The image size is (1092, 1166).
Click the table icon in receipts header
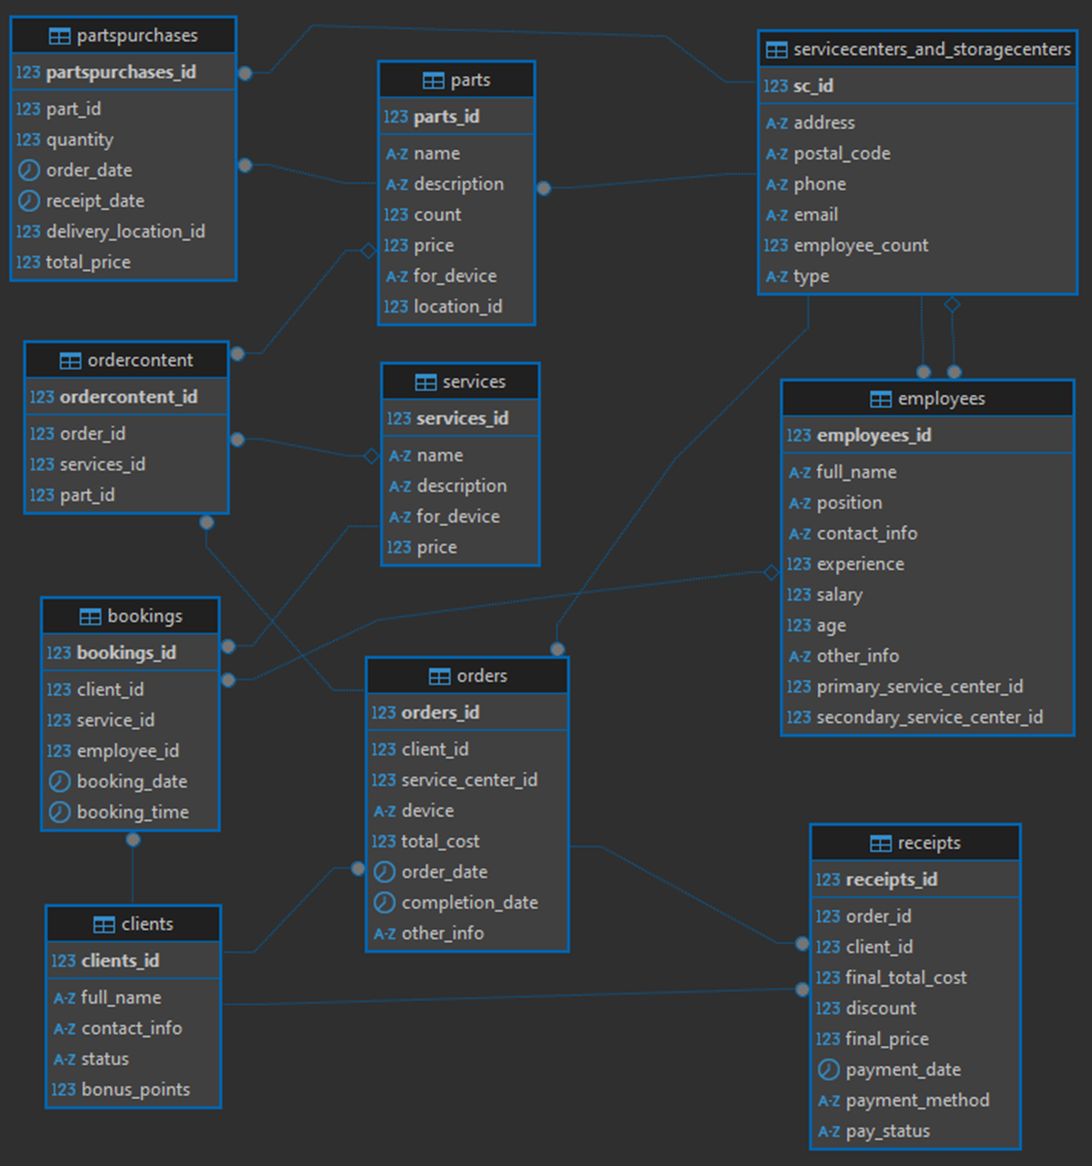coord(881,843)
